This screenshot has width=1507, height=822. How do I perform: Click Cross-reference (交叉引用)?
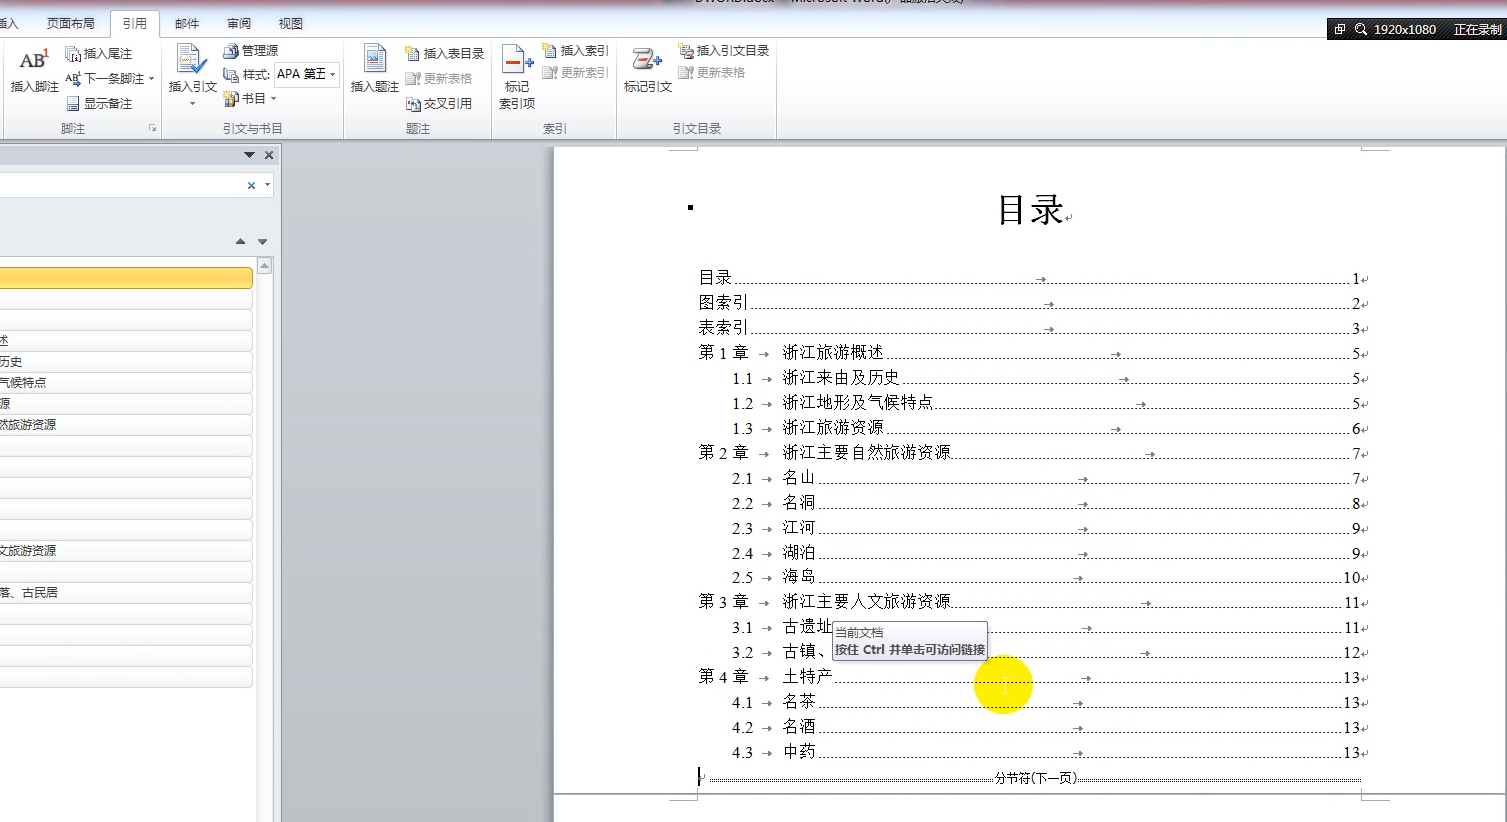[439, 104]
